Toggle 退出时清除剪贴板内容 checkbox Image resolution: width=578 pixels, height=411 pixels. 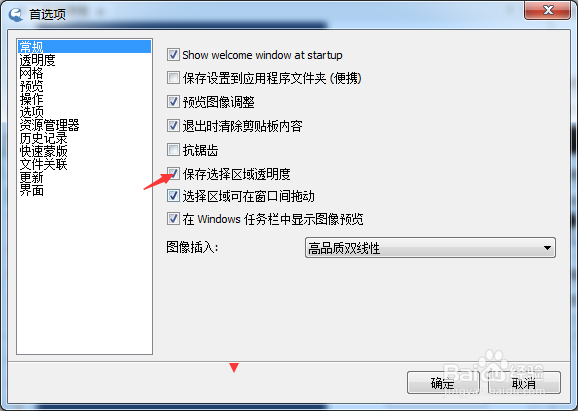(x=173, y=126)
